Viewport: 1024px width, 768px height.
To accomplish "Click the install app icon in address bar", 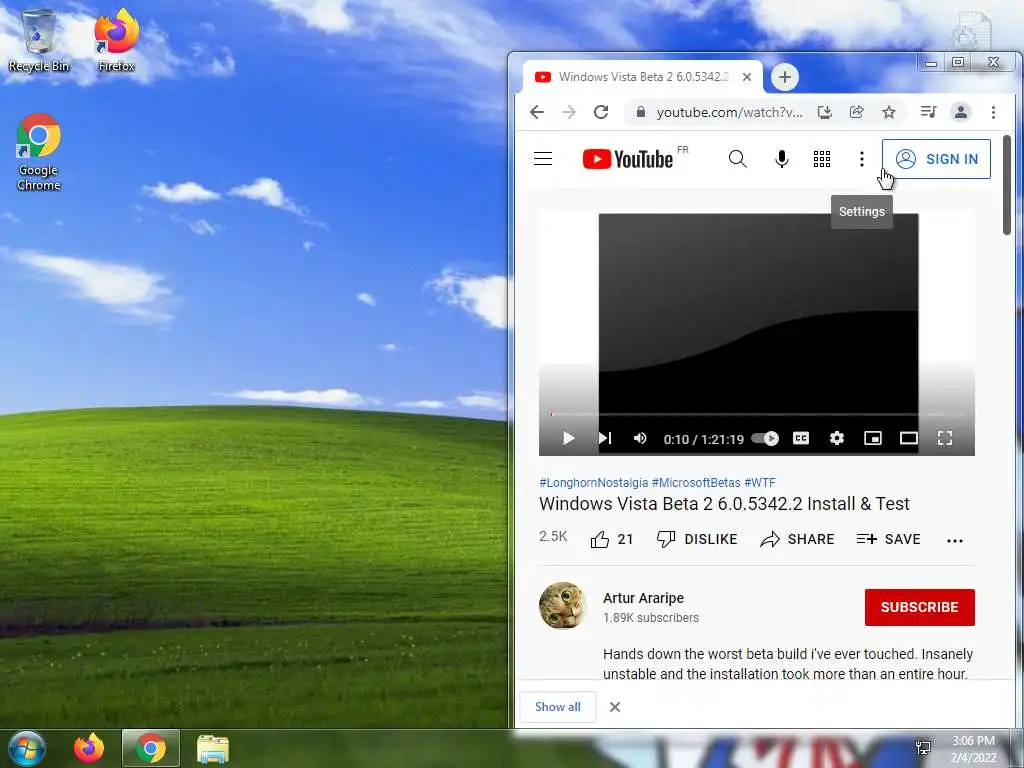I will click(x=825, y=112).
